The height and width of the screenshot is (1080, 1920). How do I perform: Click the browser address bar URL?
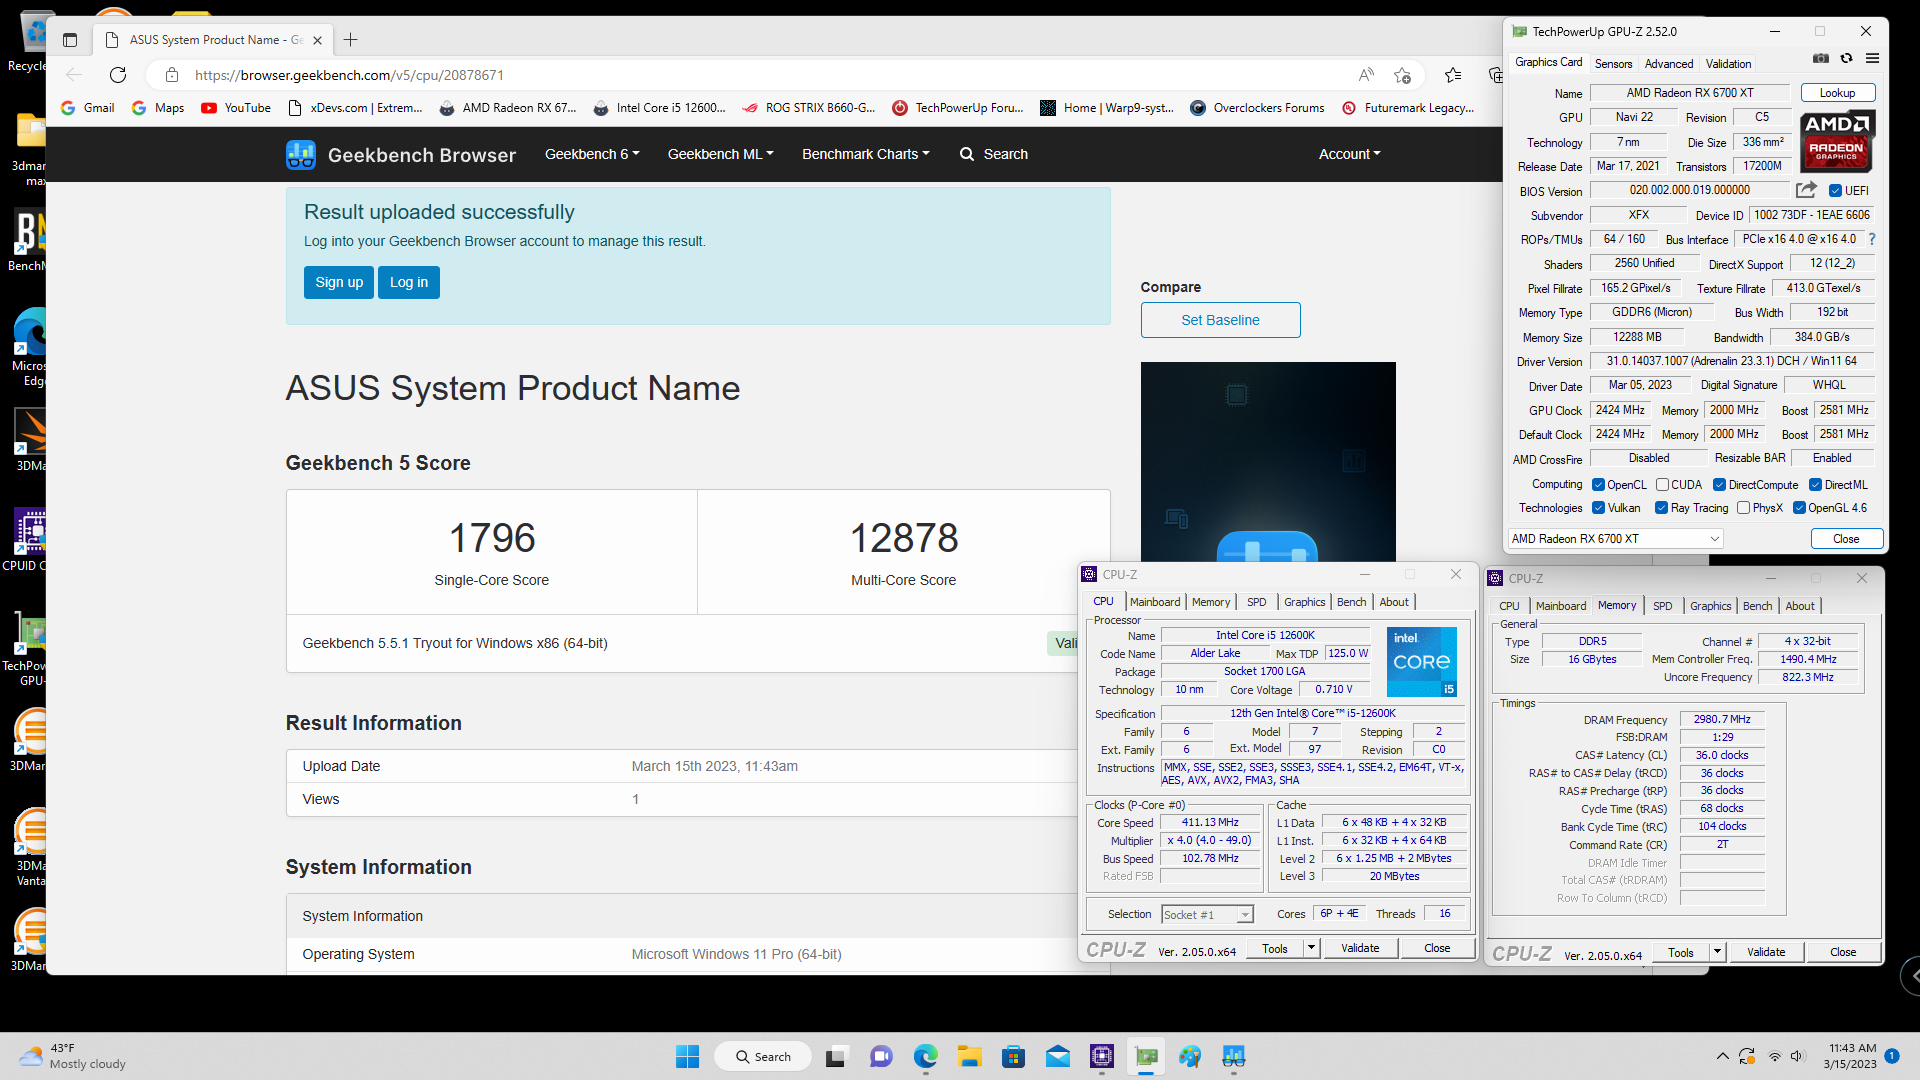(349, 75)
